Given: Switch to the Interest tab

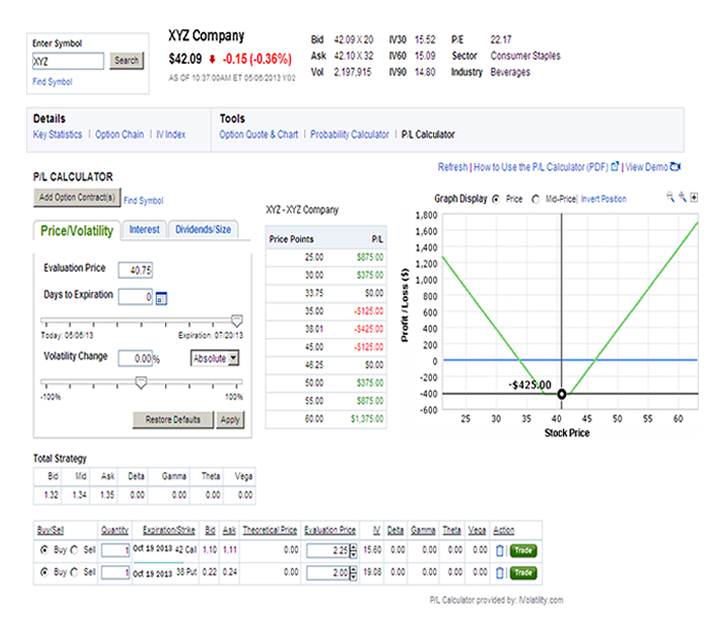Looking at the screenshot, I should 144,230.
